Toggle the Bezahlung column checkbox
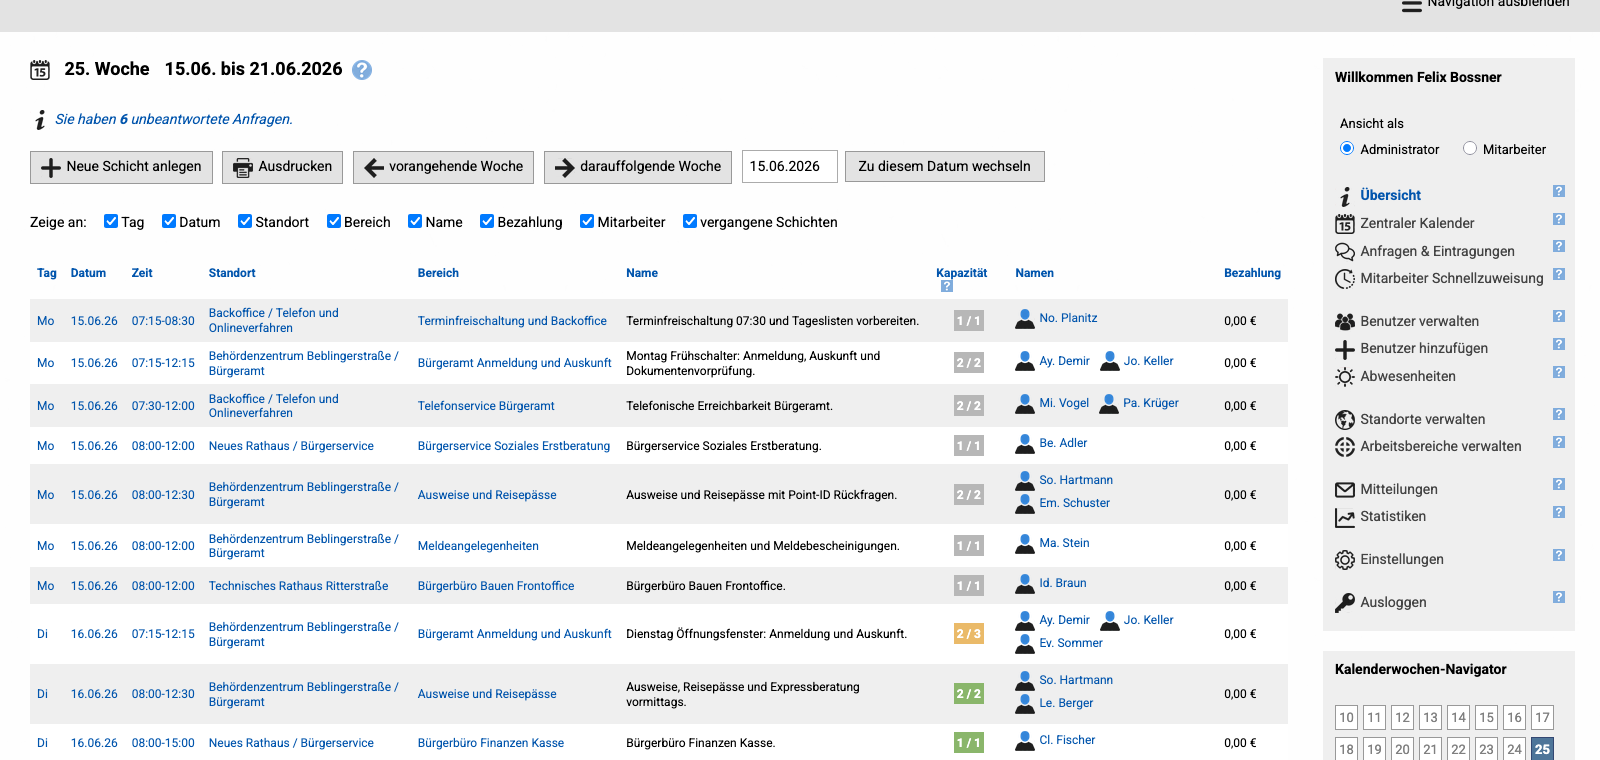Screen dimensions: 1600x760 coord(487,221)
